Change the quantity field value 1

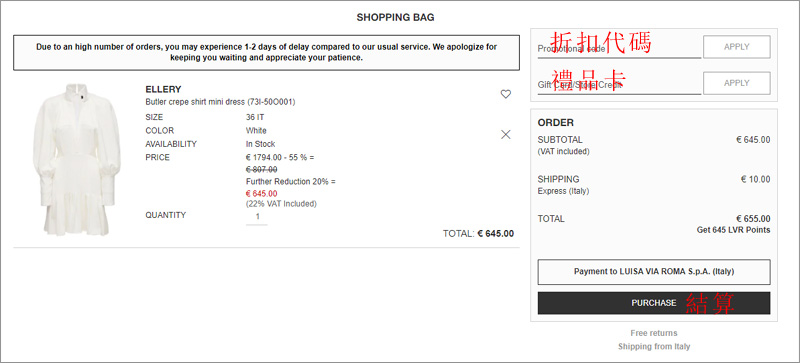tap(257, 216)
